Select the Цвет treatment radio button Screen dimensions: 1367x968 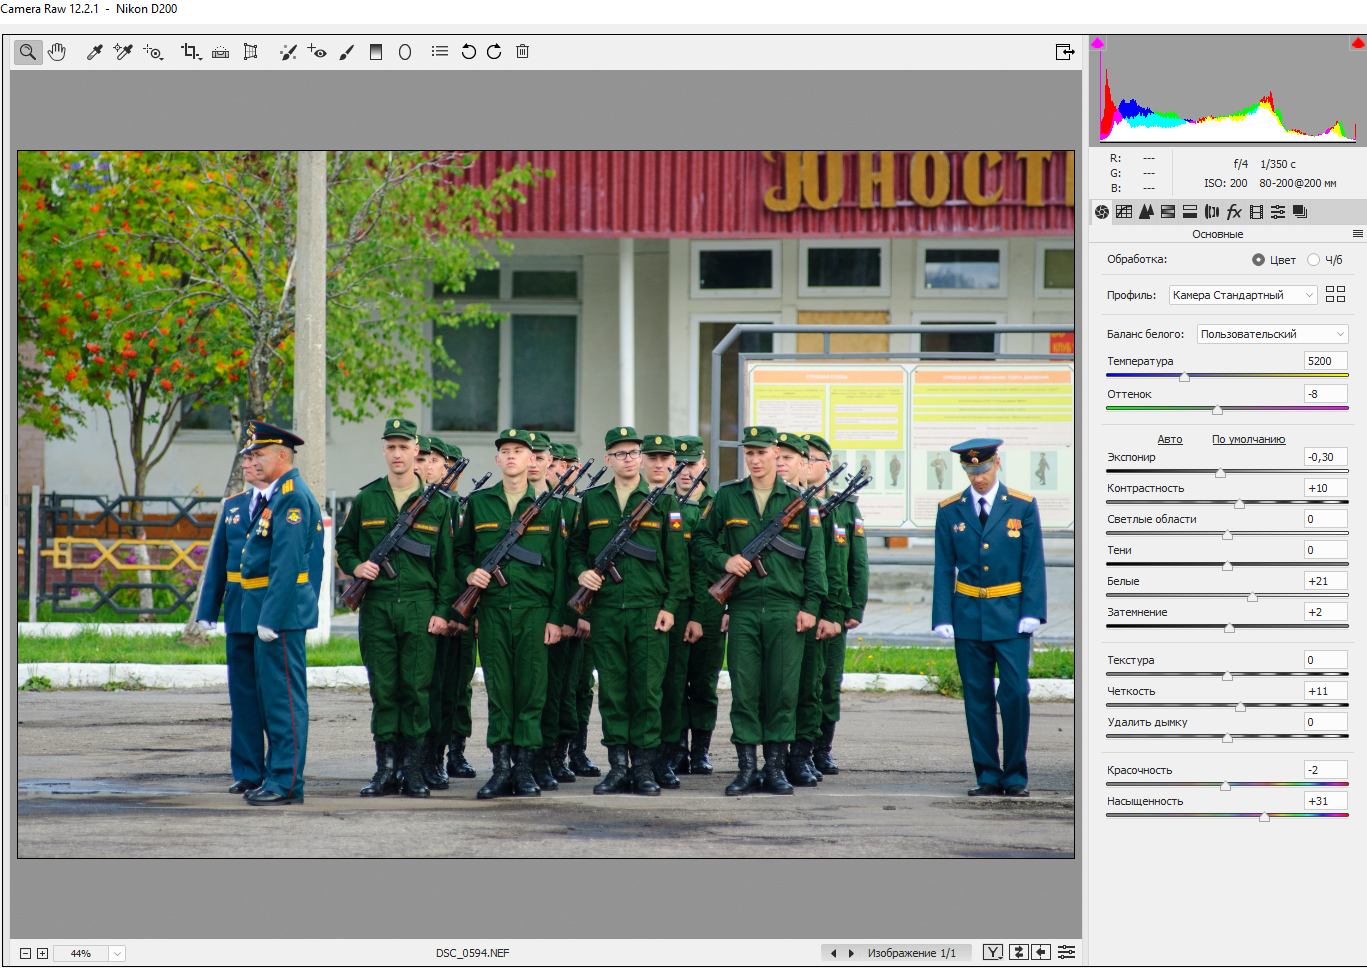[1258, 260]
